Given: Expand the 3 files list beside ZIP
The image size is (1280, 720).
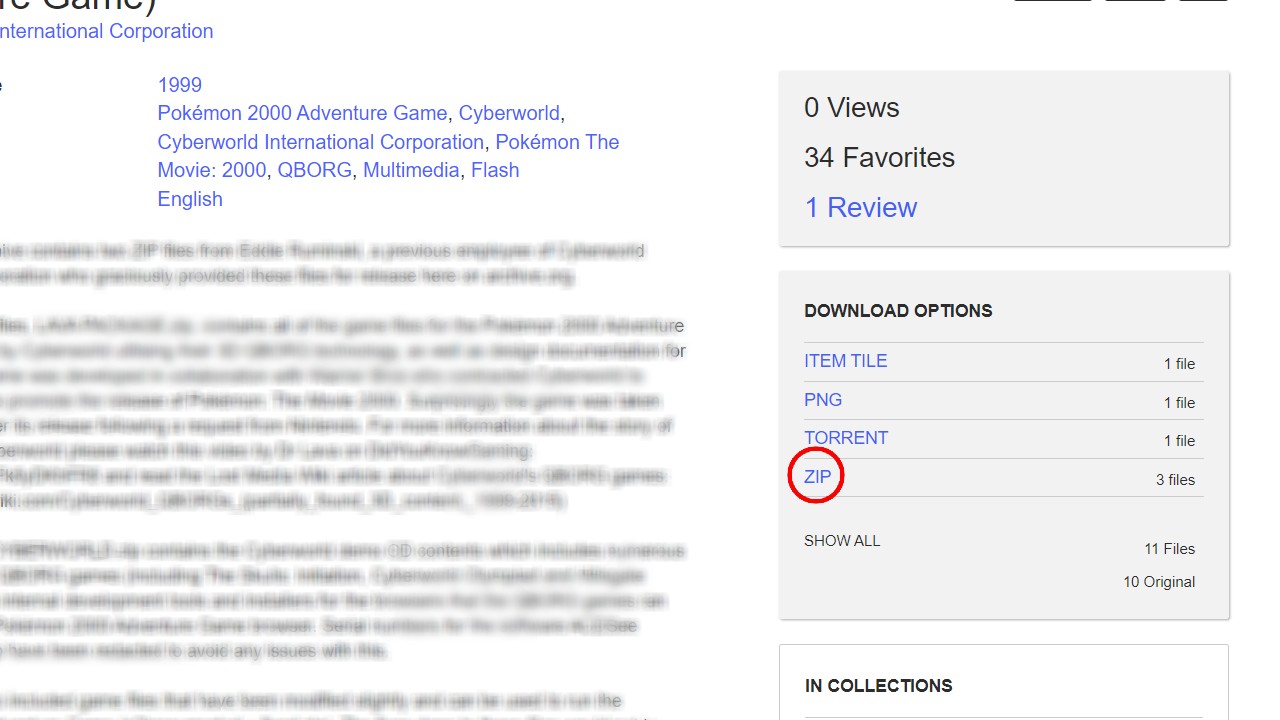Looking at the screenshot, I should tap(1175, 480).
